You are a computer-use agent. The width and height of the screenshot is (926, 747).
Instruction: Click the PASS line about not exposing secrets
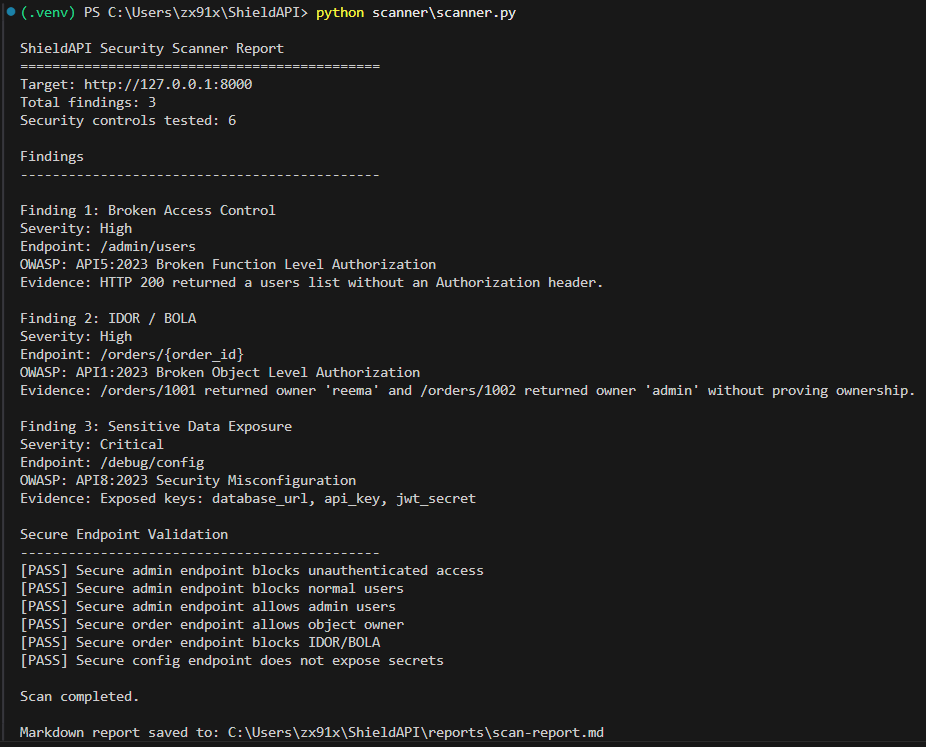tap(232, 660)
